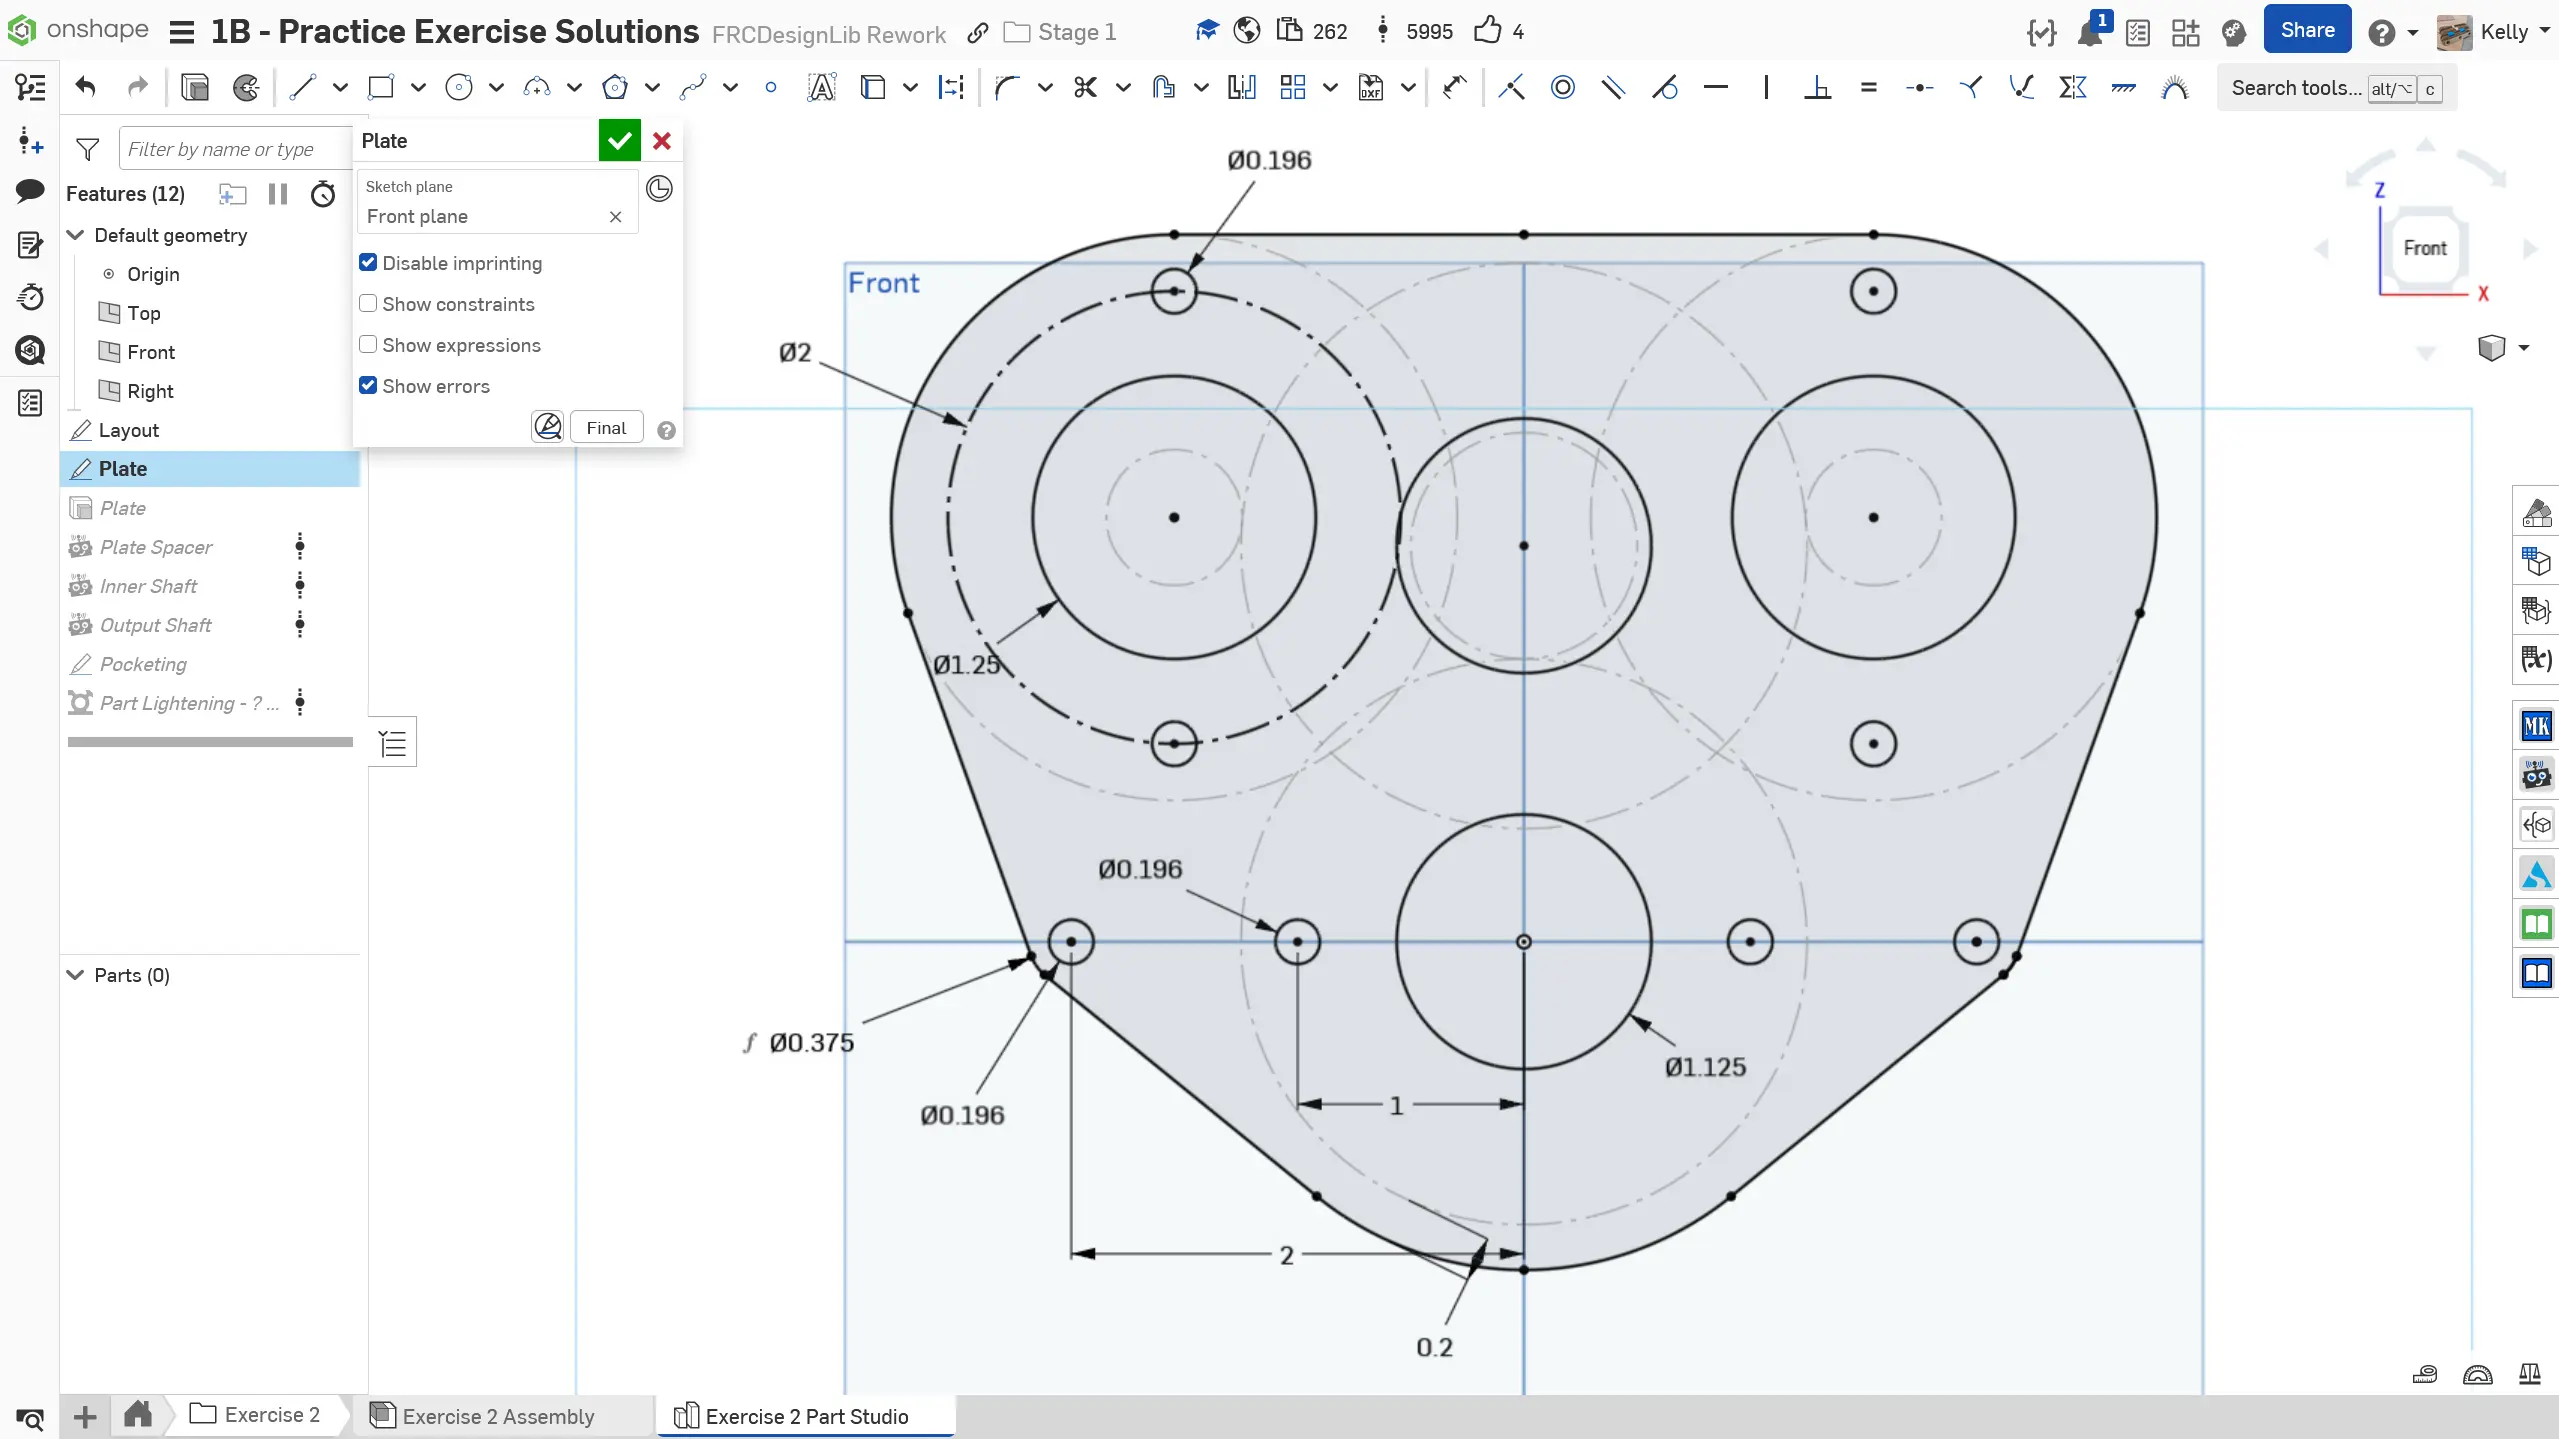This screenshot has height=1439, width=2559.
Task: Select the Line sketch tool
Action: pos(302,88)
